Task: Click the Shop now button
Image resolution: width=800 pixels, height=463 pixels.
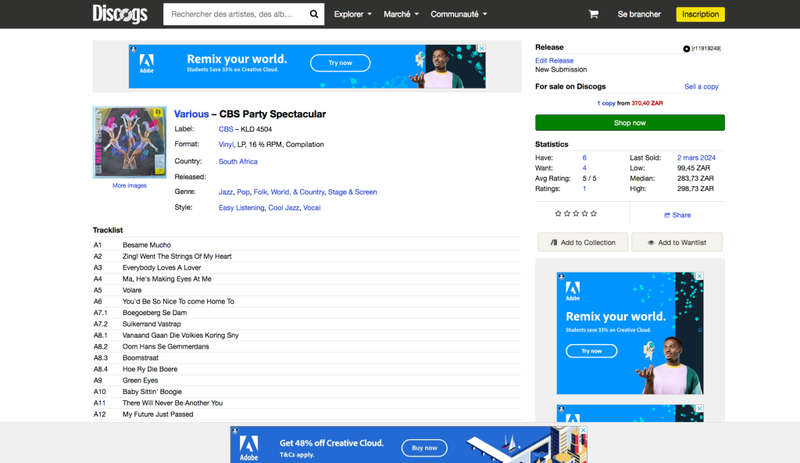Action: coord(630,123)
